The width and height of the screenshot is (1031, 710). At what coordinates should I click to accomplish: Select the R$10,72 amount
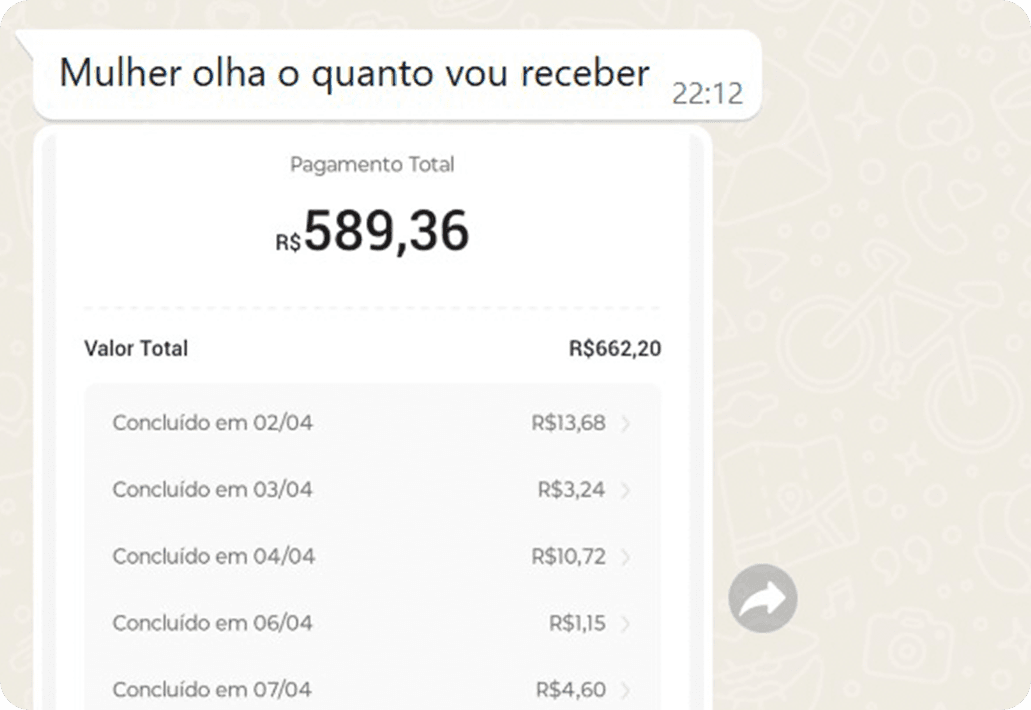[568, 557]
